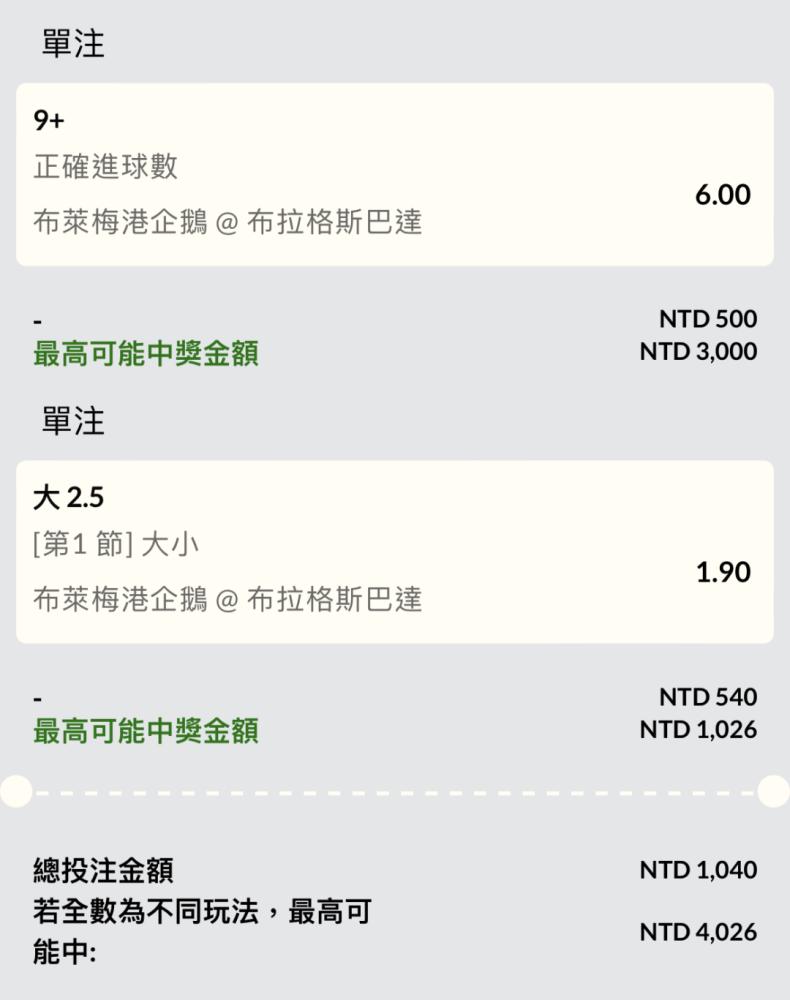This screenshot has height=1000, width=790.
Task: Click the [第1 節] 大小 market label
Action: coord(116,544)
